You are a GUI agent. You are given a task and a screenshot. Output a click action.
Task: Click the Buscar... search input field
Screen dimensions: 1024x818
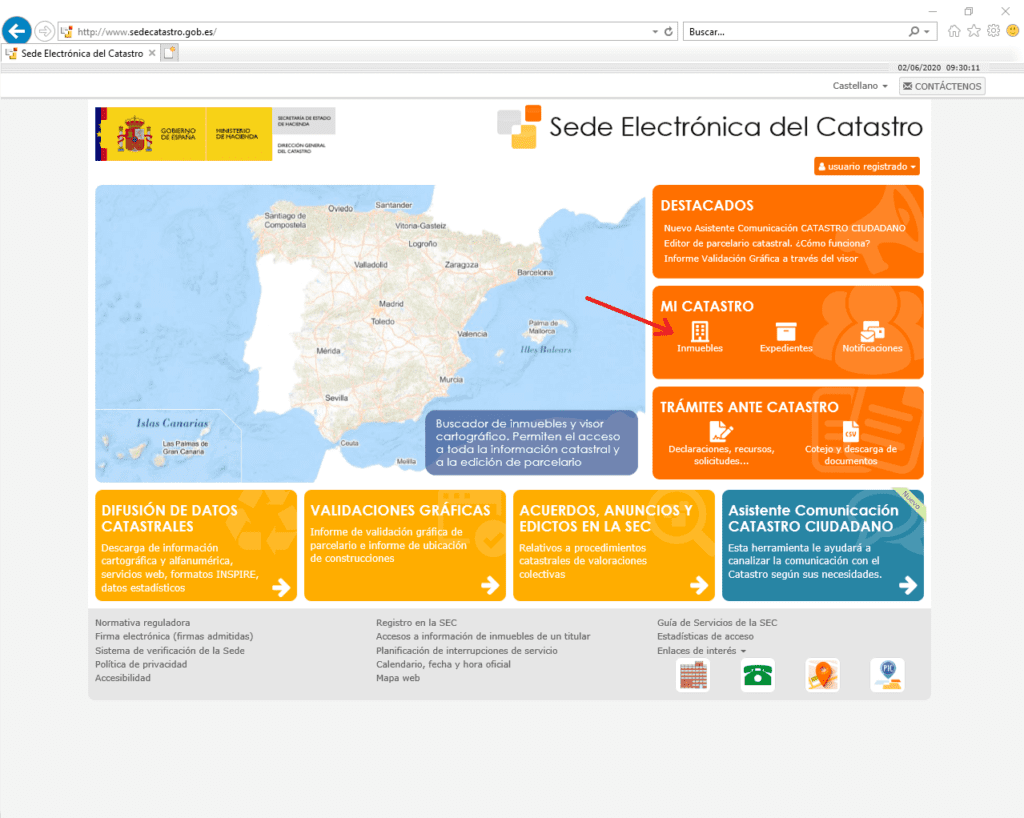tap(793, 31)
